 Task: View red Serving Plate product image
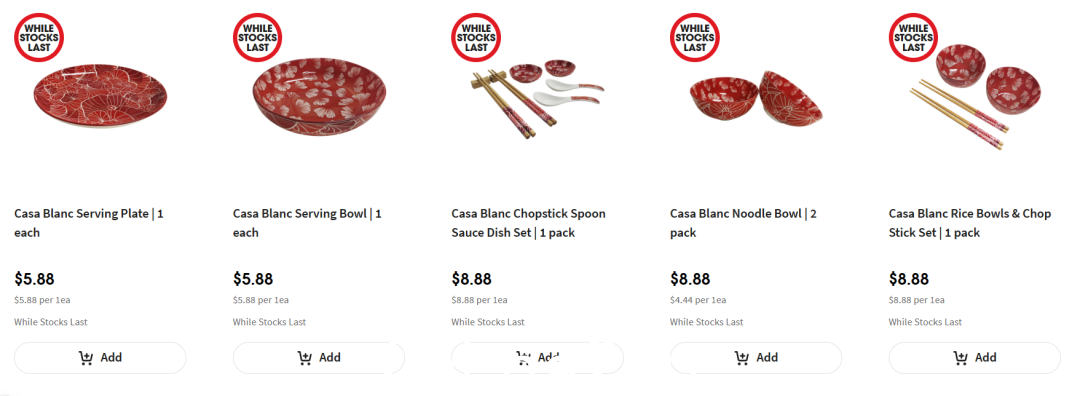pos(101,97)
